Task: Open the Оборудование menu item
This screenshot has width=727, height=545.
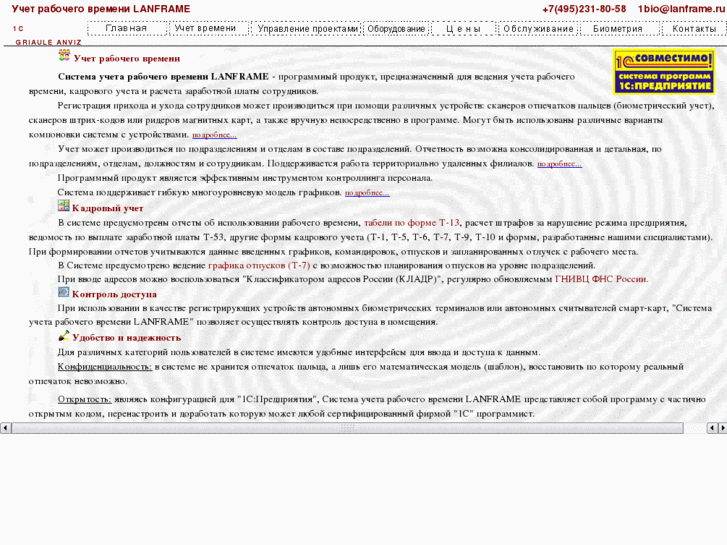Action: 396,28
